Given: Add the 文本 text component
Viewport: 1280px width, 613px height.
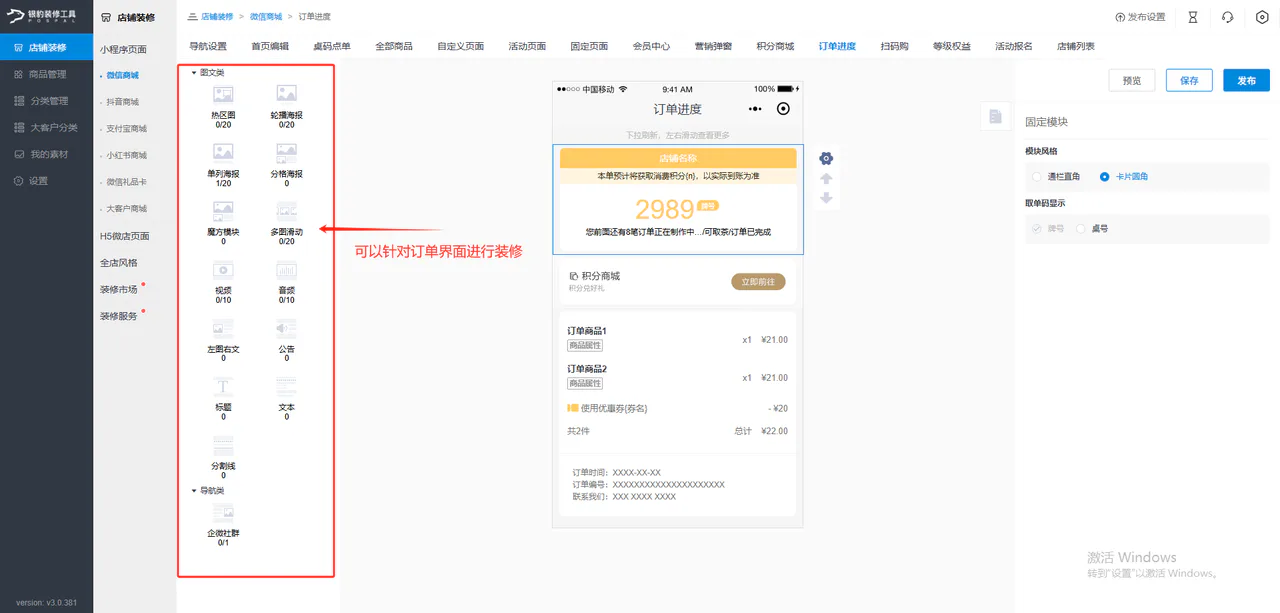Looking at the screenshot, I should pos(286,397).
